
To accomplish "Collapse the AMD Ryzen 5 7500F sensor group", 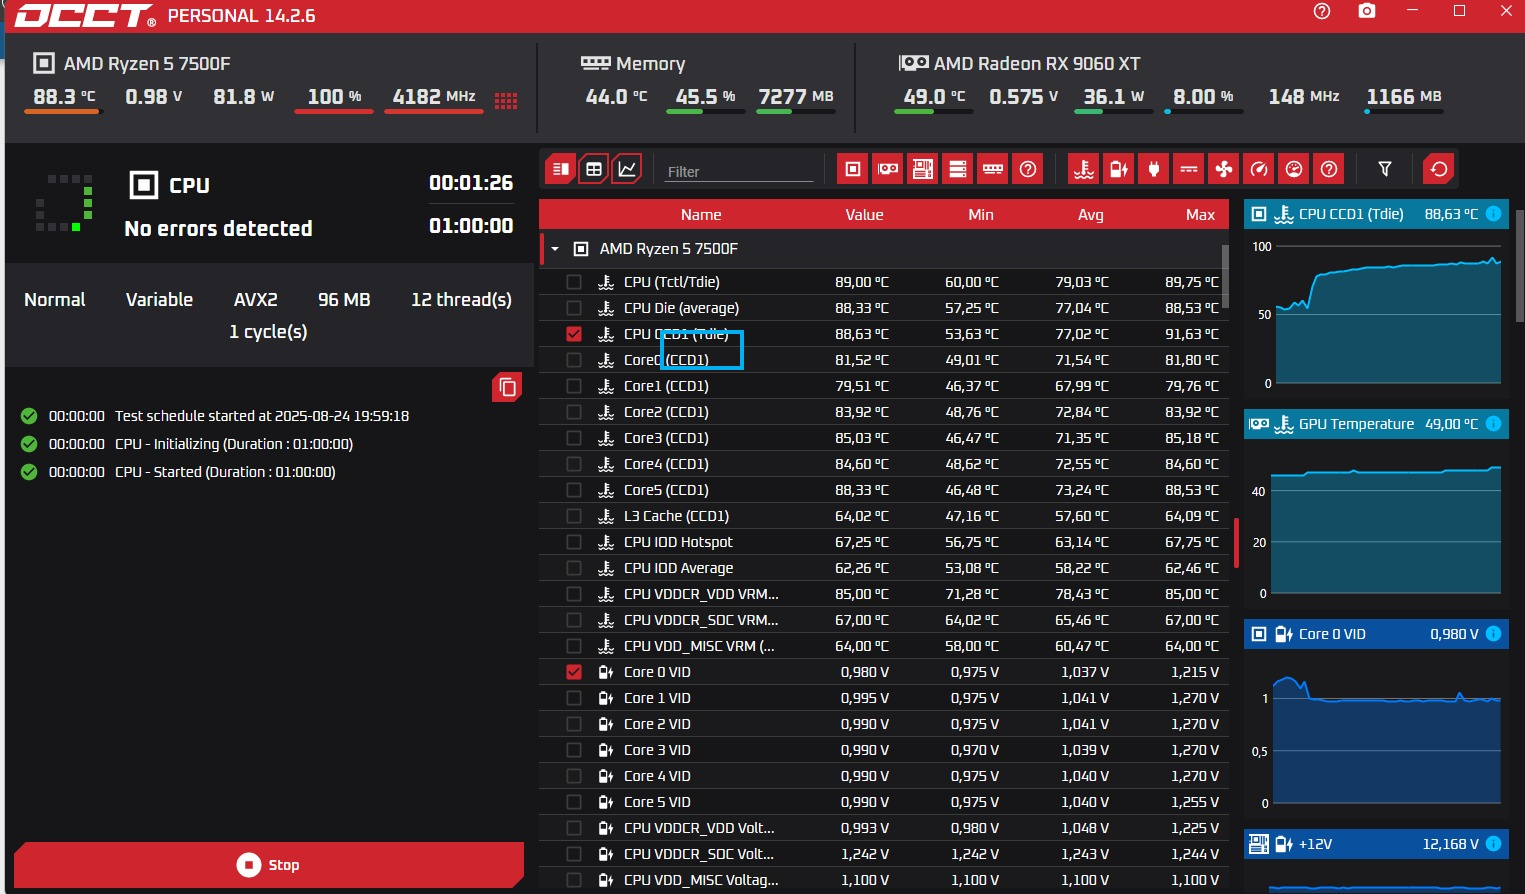I will tap(555, 249).
